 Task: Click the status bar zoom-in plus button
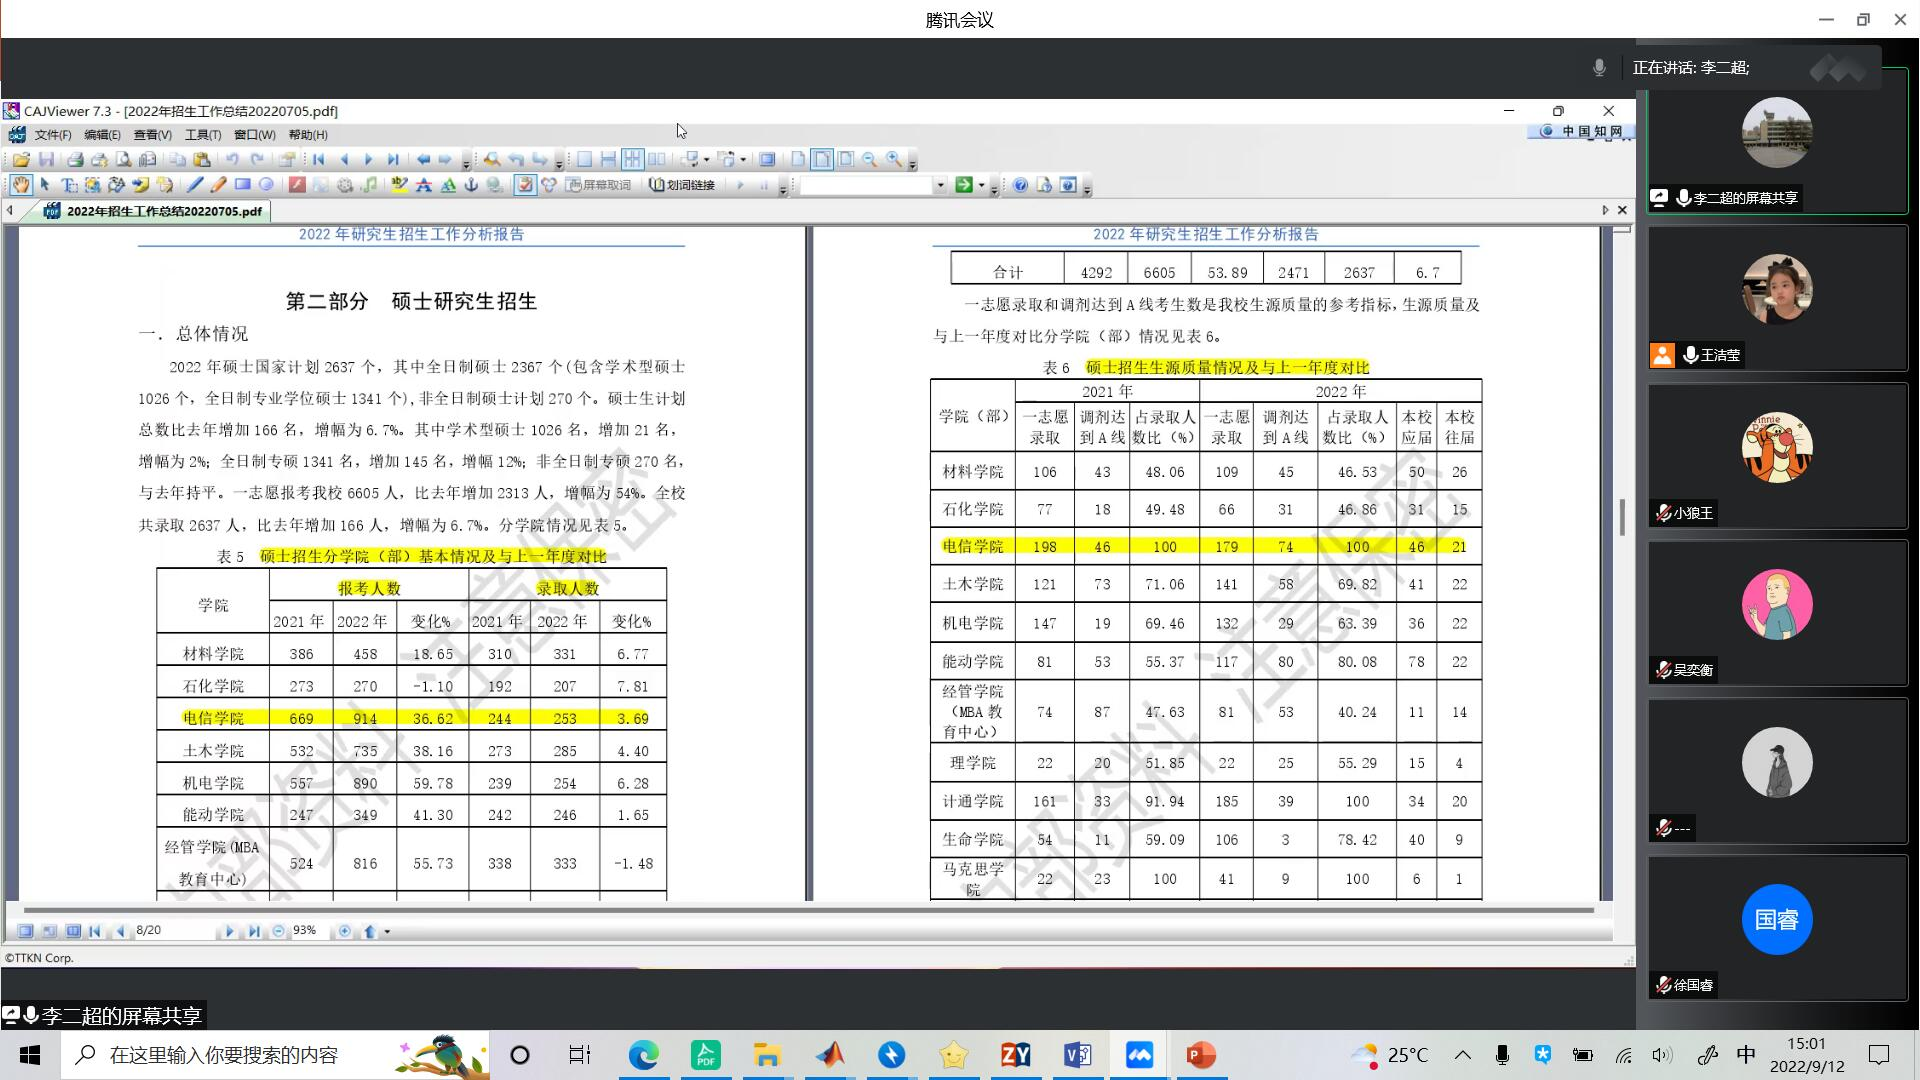(344, 931)
